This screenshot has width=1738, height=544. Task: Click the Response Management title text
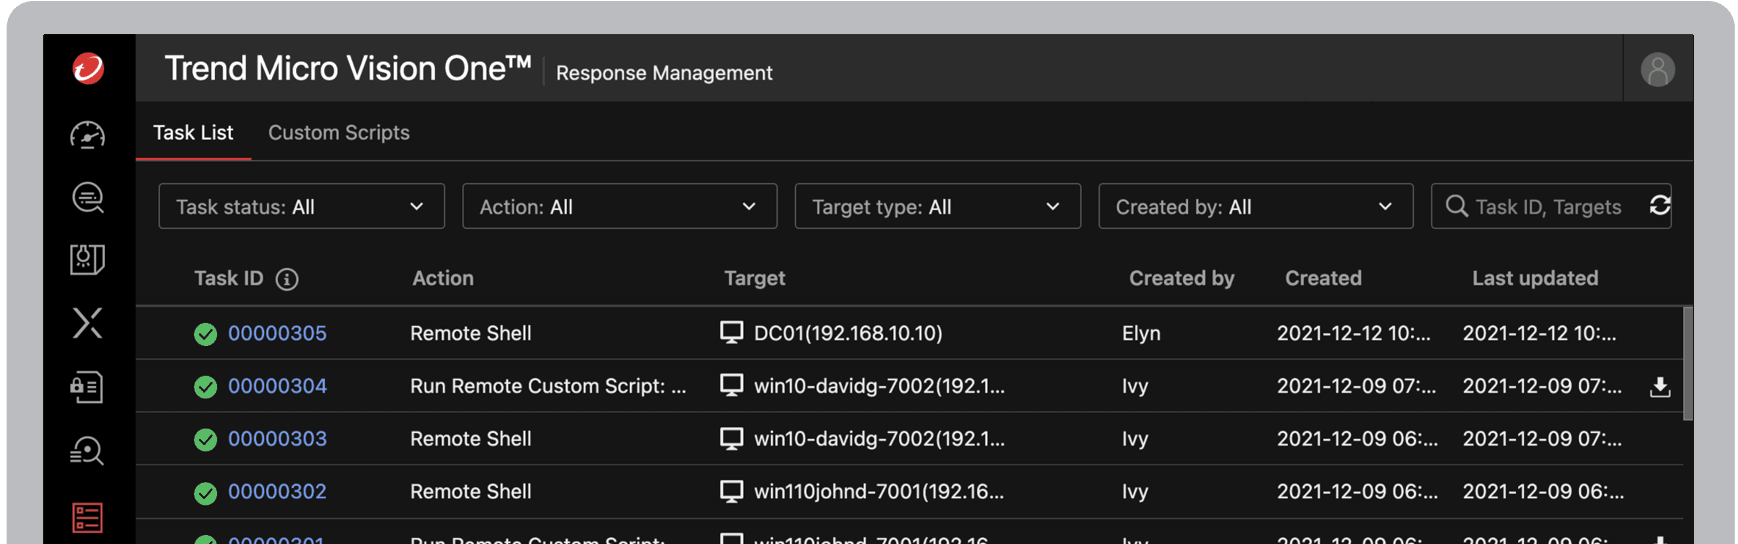[664, 73]
